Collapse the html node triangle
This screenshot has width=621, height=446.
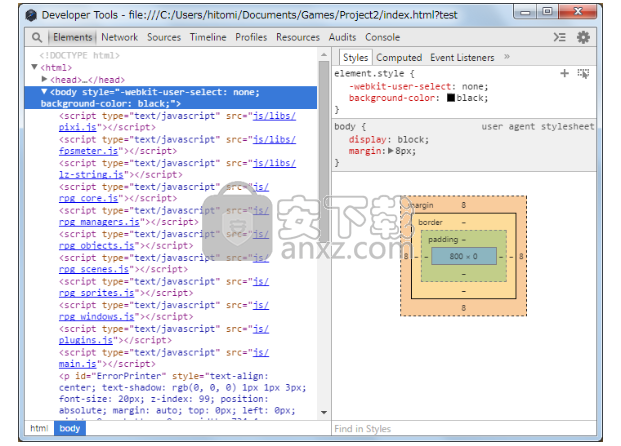tap(34, 67)
